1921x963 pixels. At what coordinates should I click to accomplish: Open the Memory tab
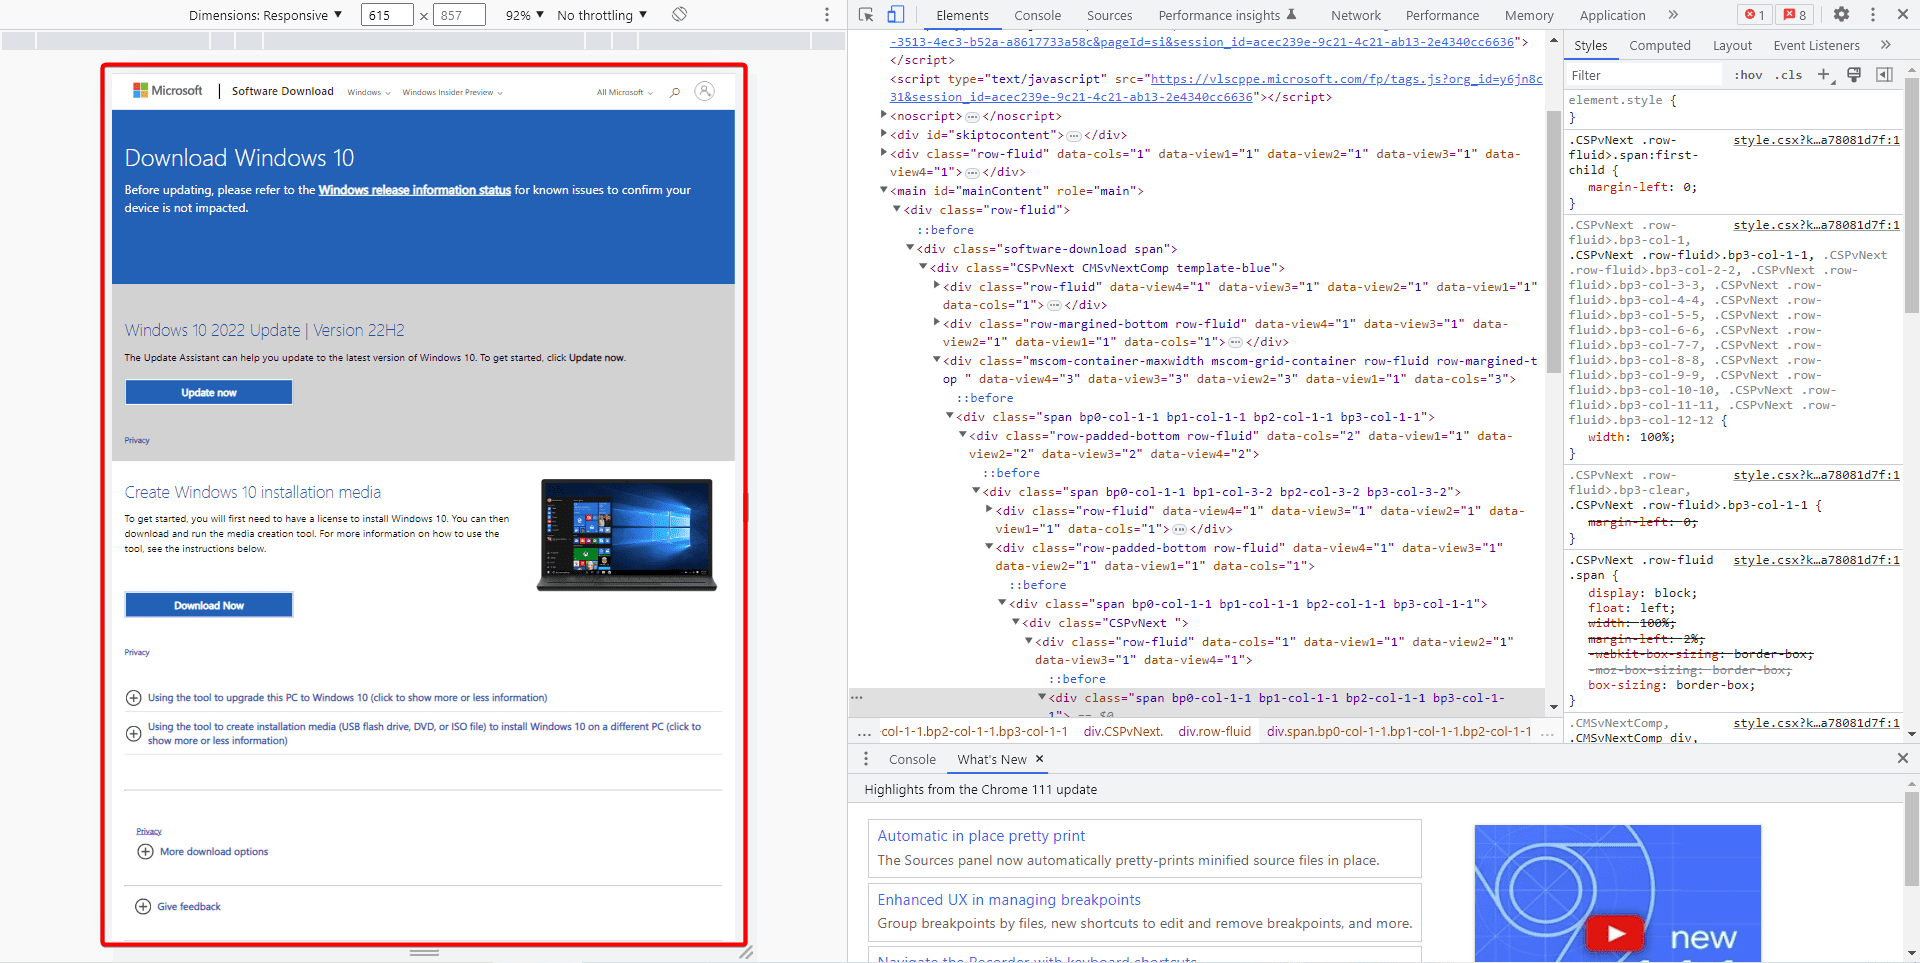(x=1529, y=15)
